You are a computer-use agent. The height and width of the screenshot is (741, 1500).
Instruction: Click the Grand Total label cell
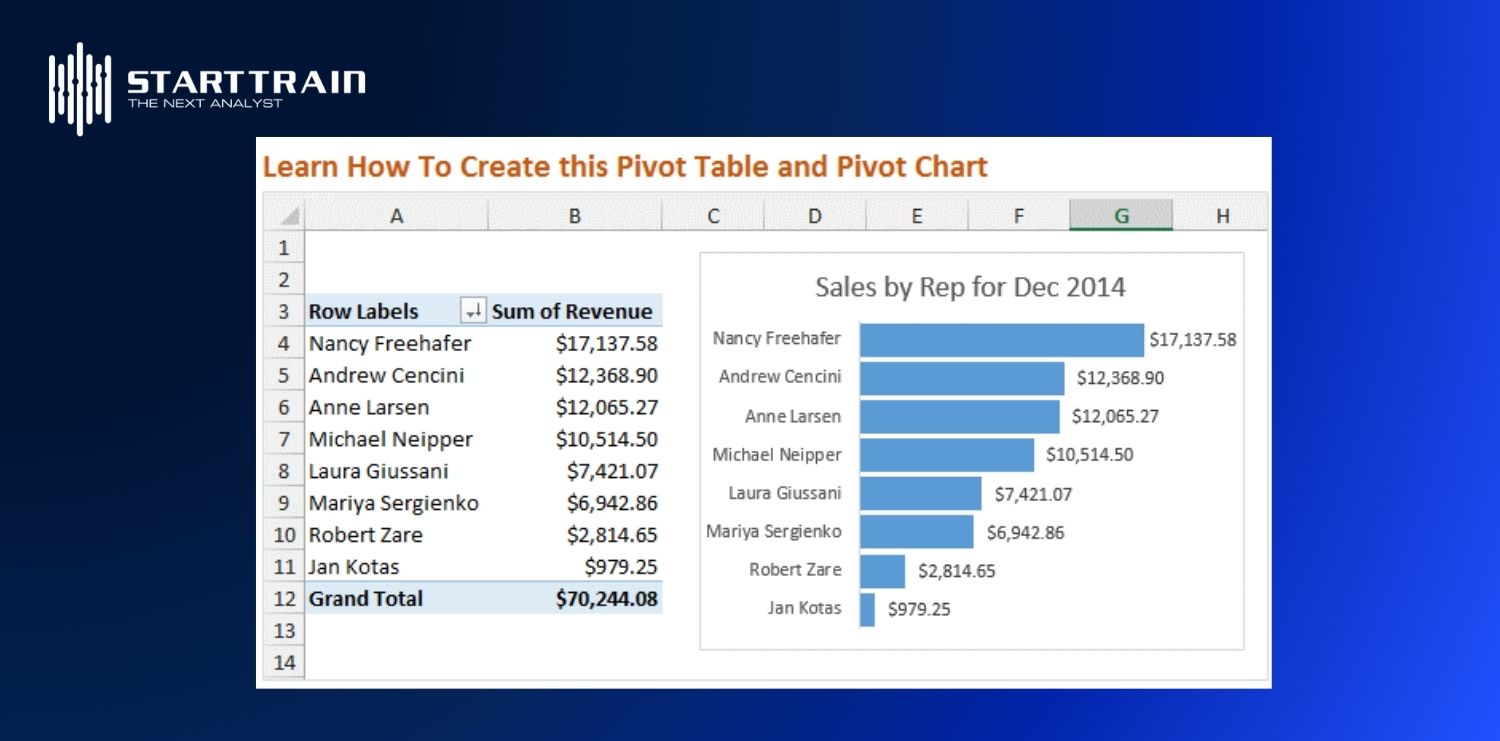(366, 599)
